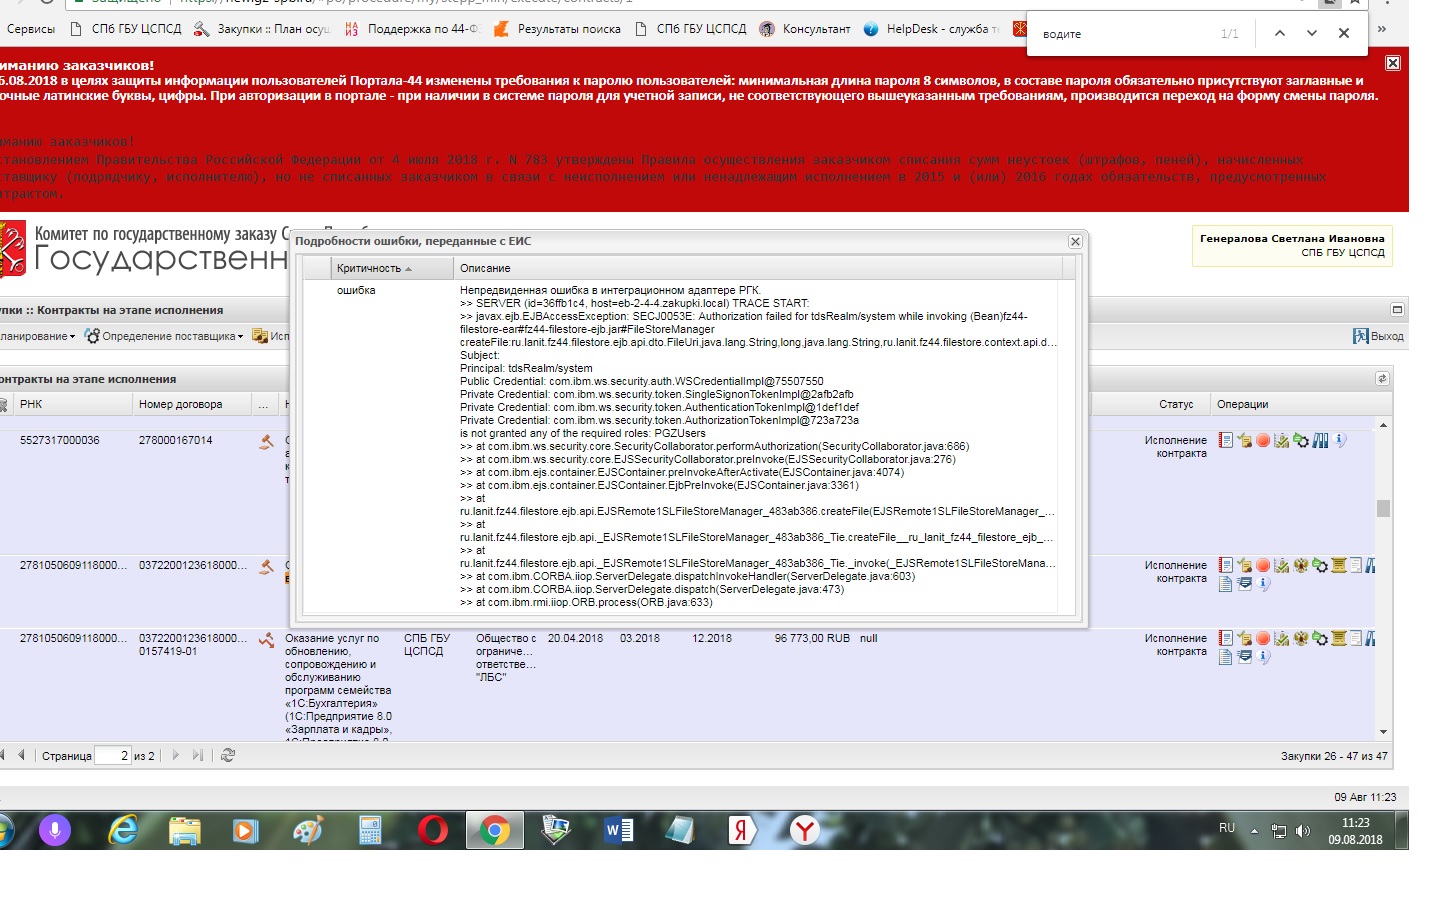Viewport: 1440px width, 900px height.
Task: Click gavel icon in row 278000167014
Action: point(266,441)
